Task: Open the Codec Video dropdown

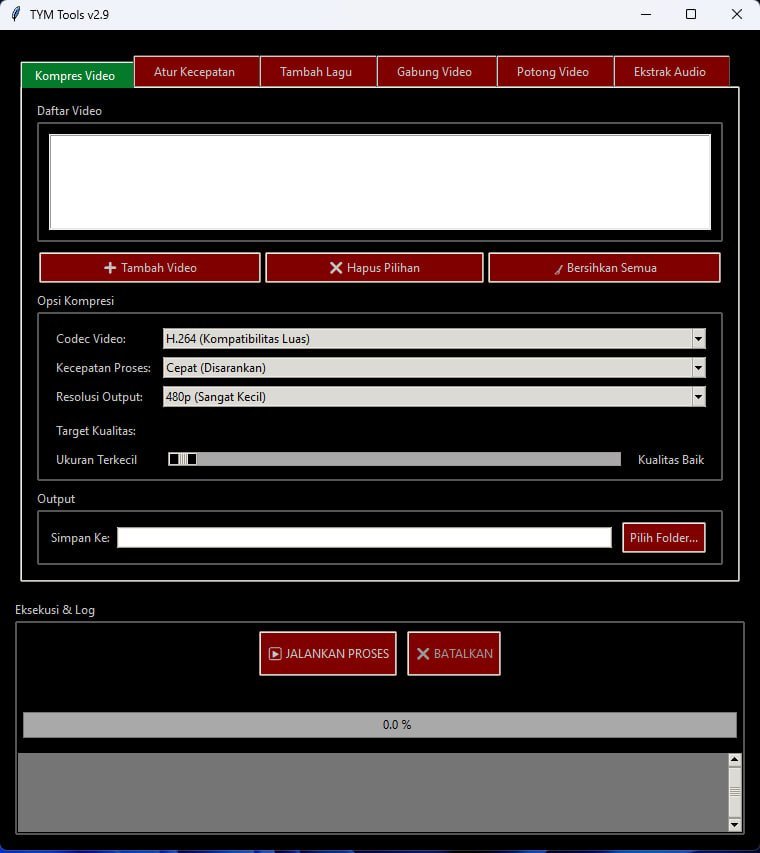Action: tap(698, 339)
